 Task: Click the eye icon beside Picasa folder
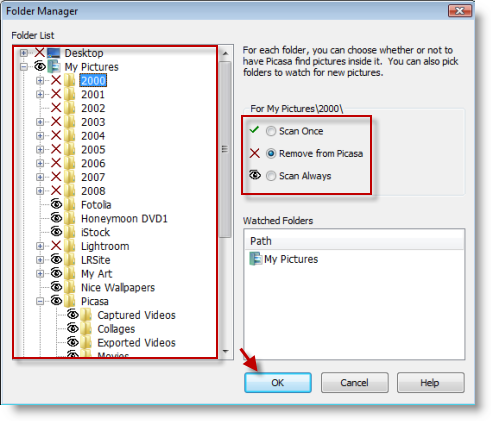tap(56, 301)
